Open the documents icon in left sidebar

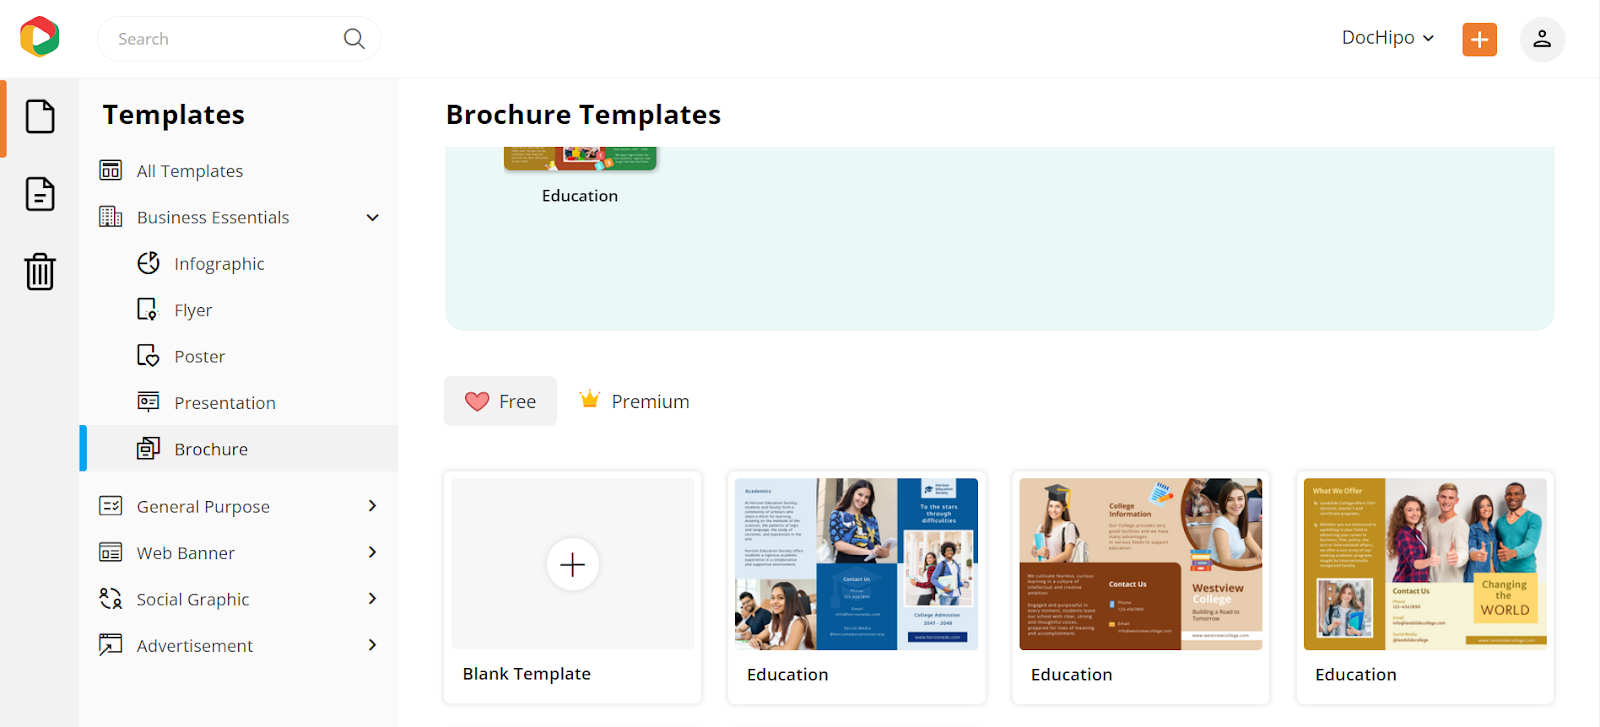[x=40, y=194]
